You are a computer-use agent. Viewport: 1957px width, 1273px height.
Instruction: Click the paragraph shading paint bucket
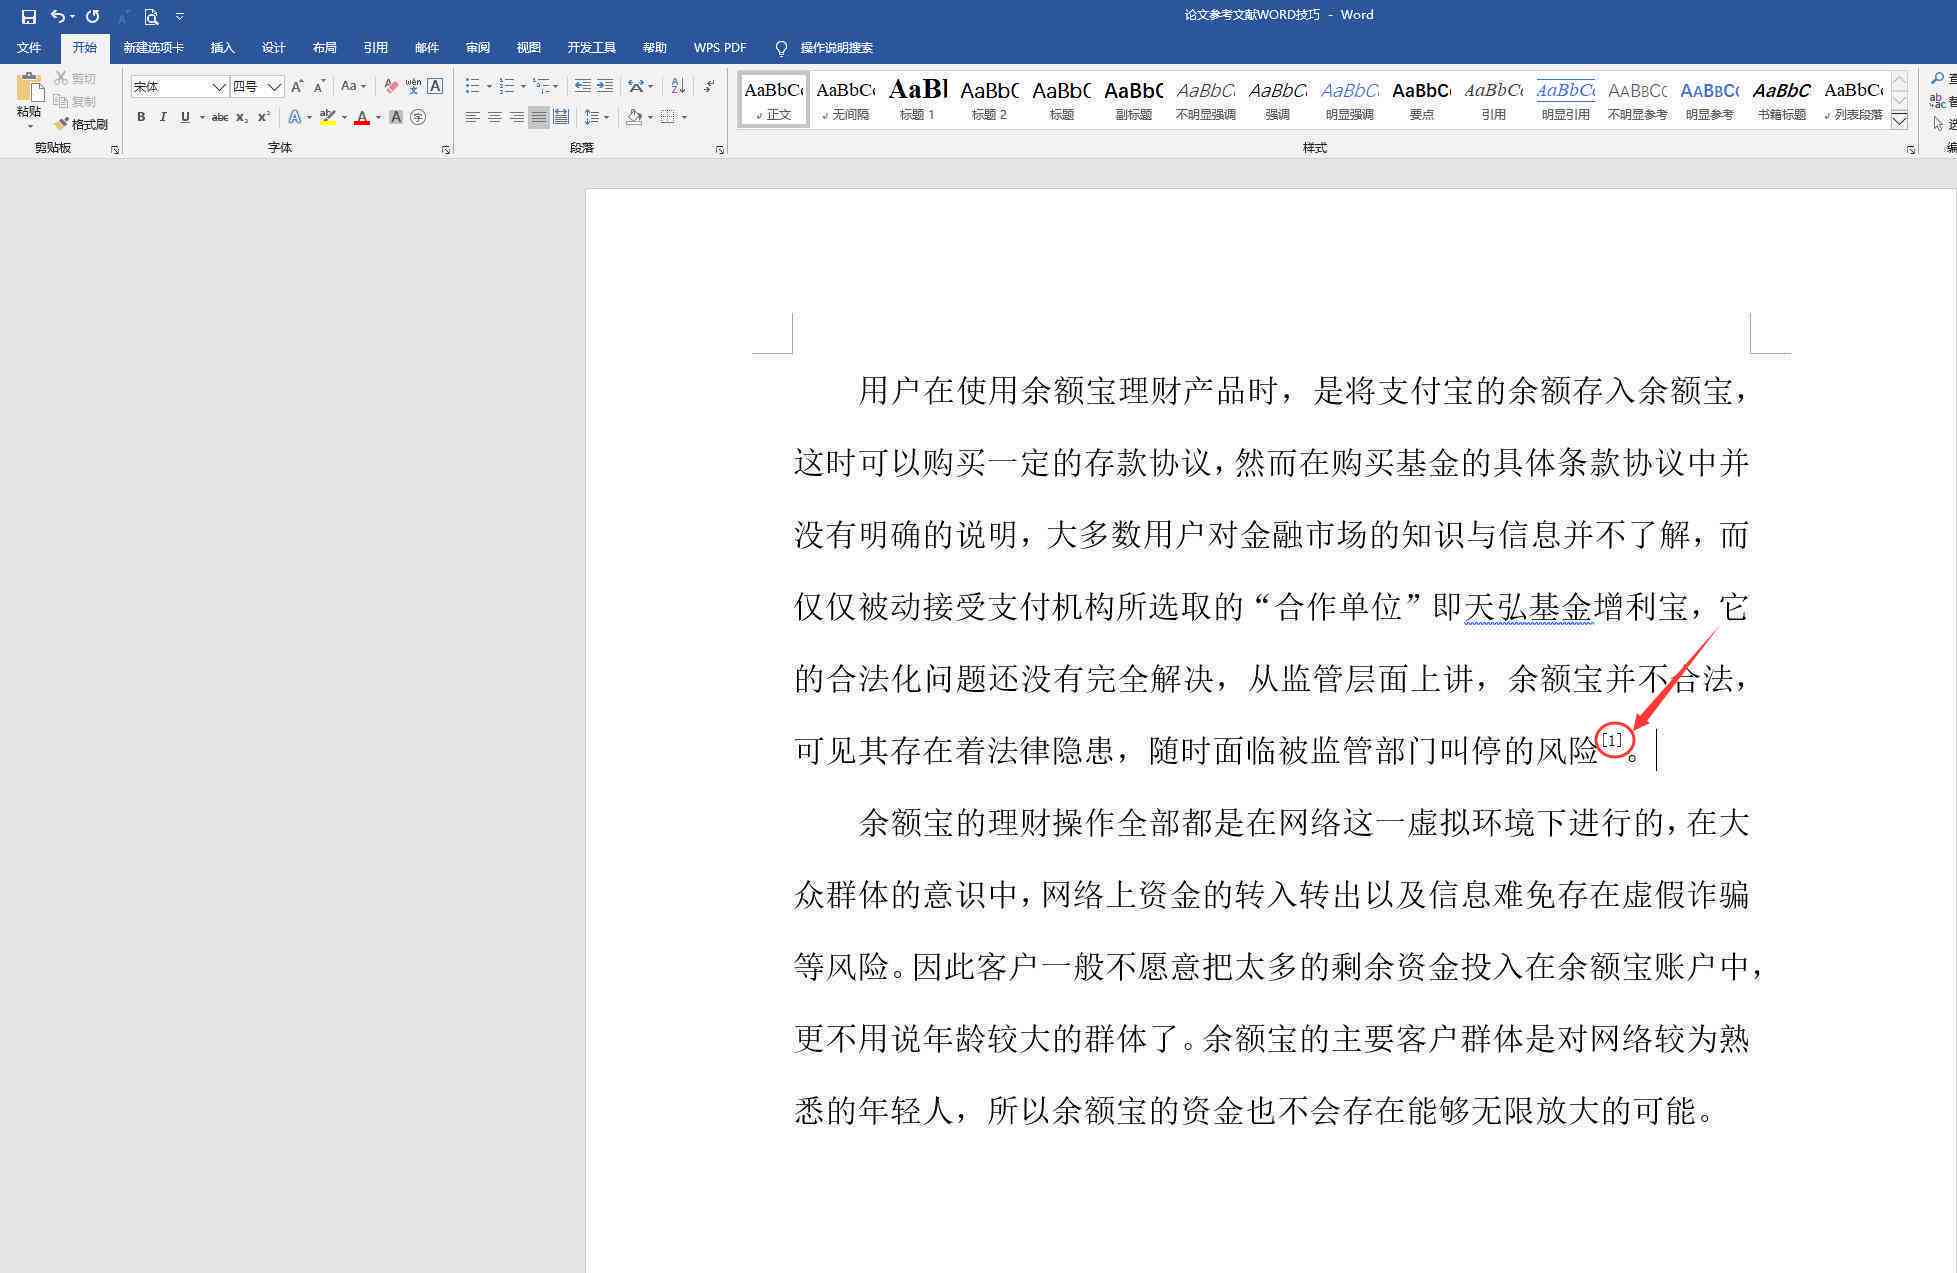(x=634, y=117)
